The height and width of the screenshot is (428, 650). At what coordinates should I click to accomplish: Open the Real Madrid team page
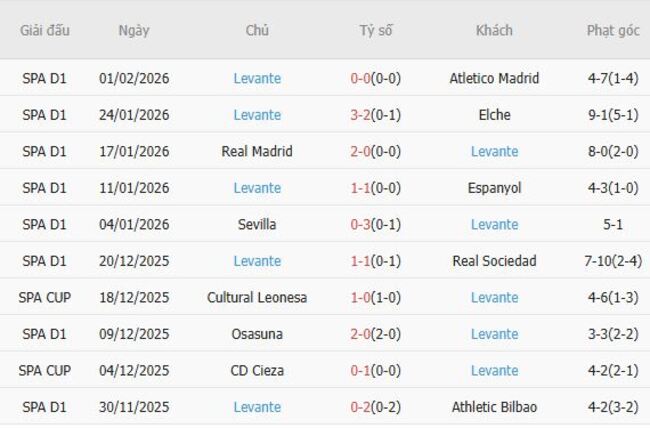[x=257, y=152]
